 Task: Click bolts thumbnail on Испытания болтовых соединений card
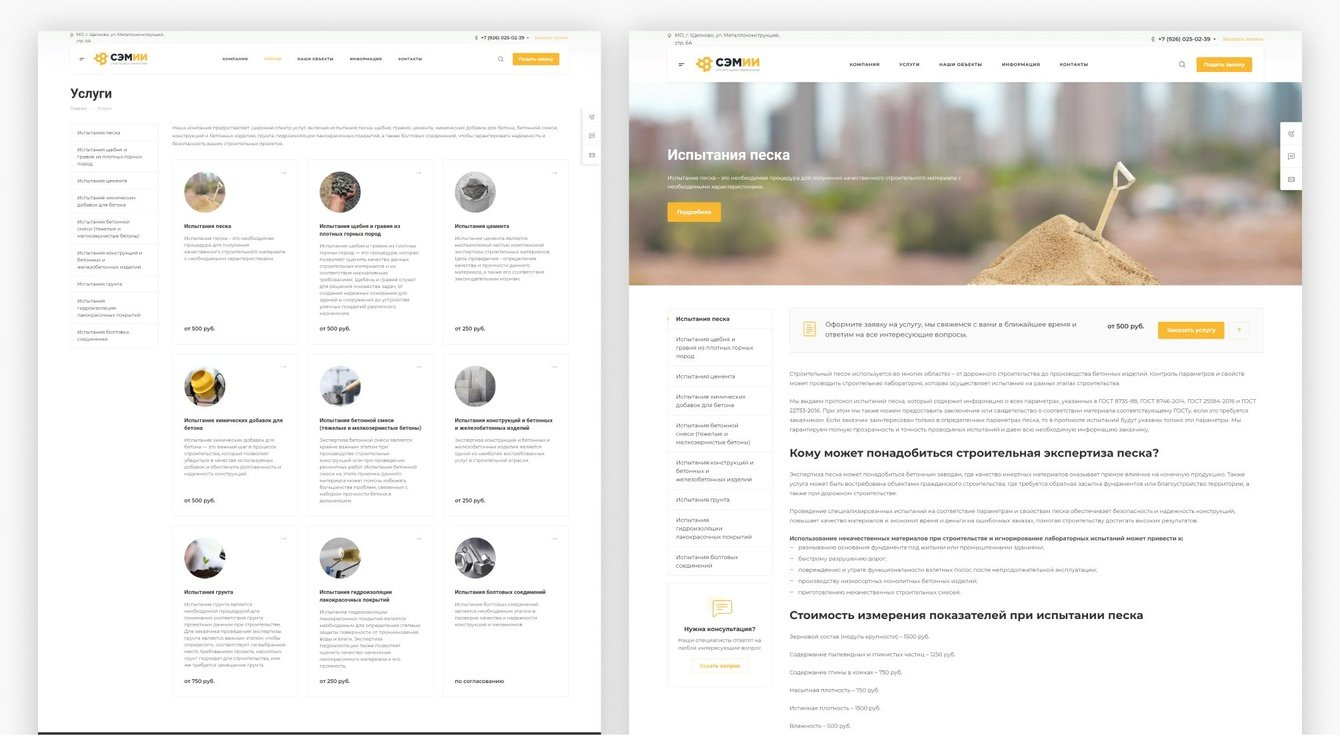click(x=475, y=559)
